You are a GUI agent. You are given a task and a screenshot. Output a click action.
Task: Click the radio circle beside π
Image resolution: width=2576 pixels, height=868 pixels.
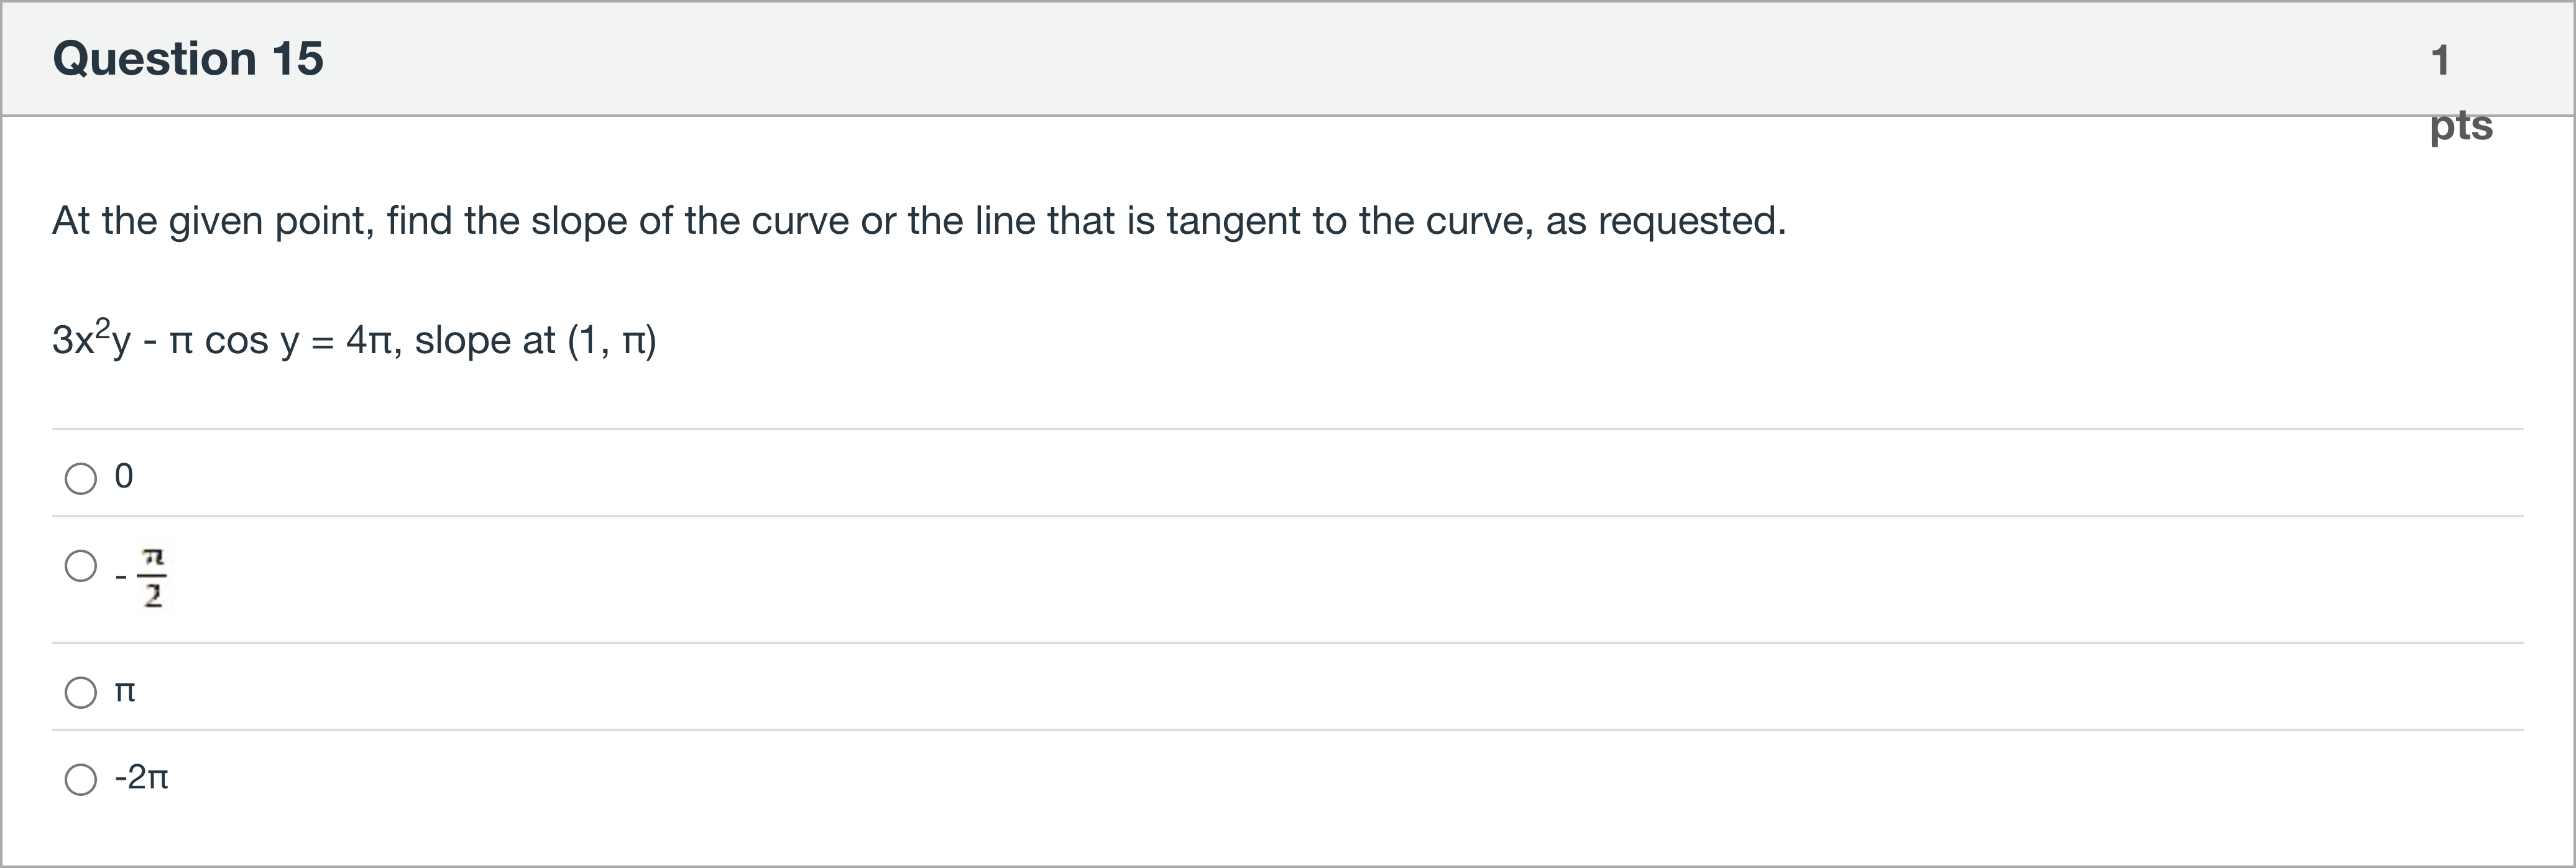[80, 692]
